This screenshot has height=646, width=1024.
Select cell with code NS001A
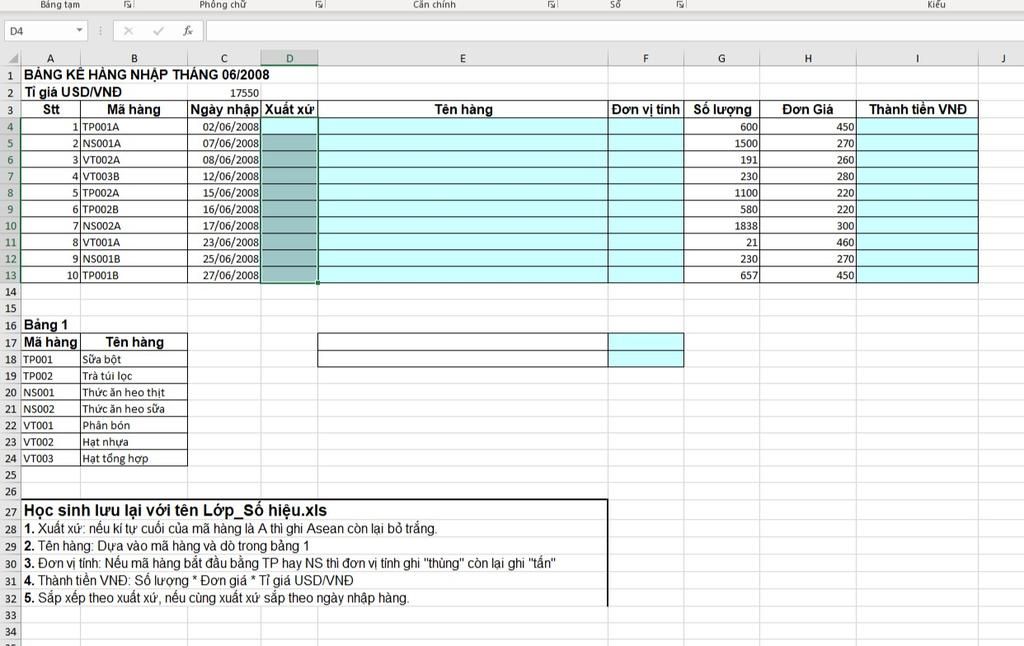coord(134,143)
